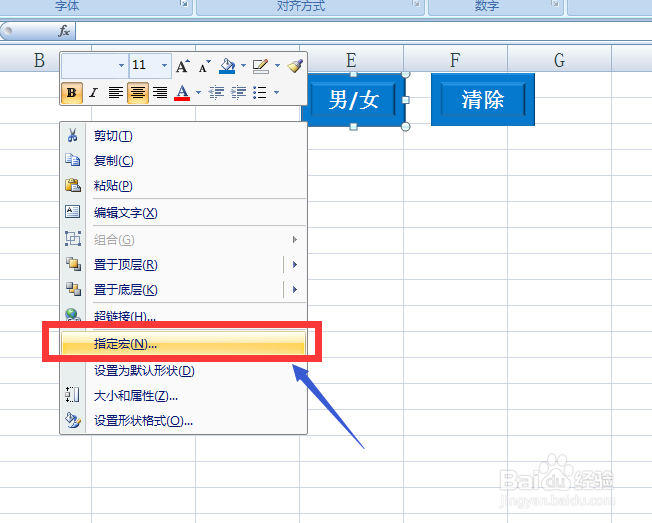The height and width of the screenshot is (523, 652).
Task: Expand the 组合(G) submenu arrow
Action: coord(295,239)
